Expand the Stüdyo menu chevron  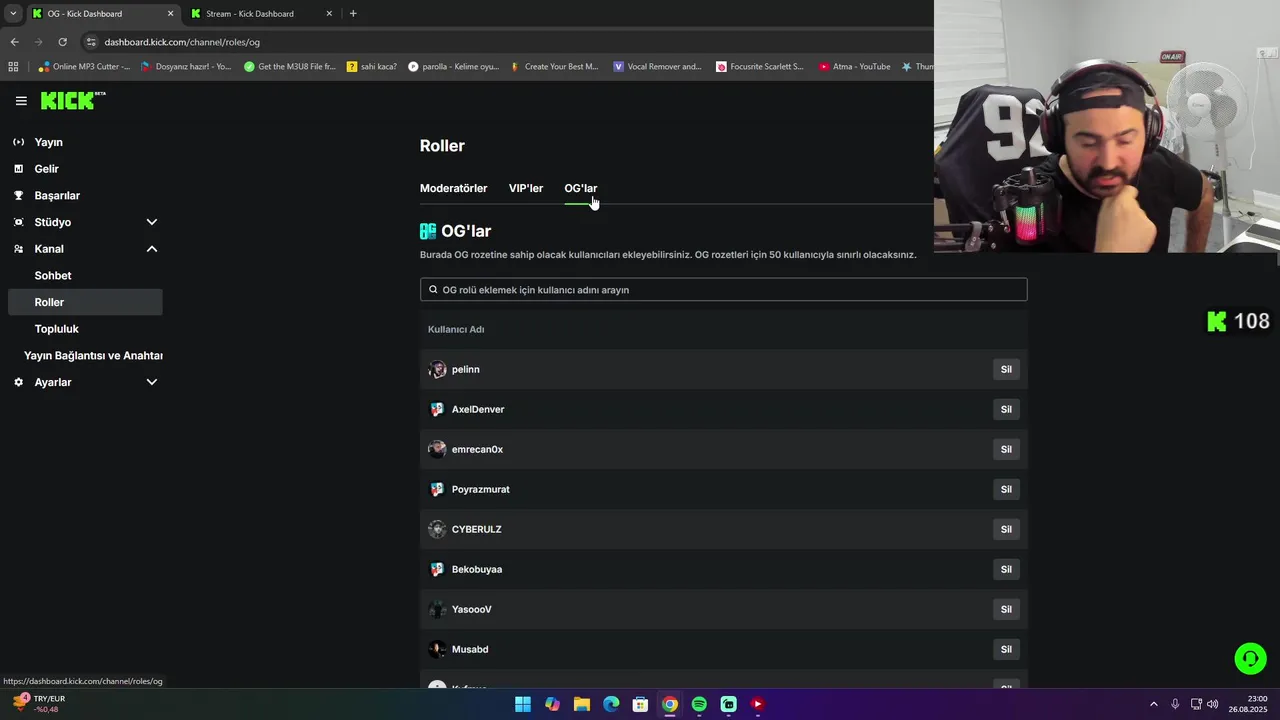152,222
